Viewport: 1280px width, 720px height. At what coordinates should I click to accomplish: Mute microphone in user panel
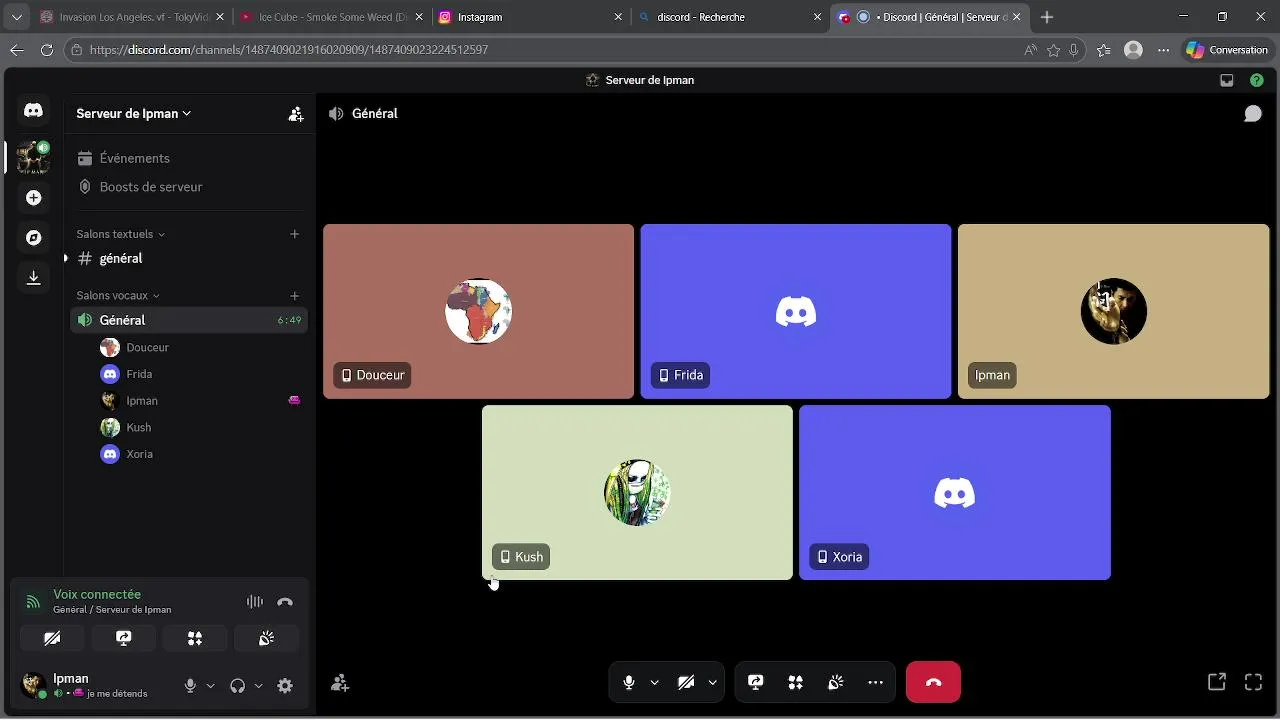point(190,686)
